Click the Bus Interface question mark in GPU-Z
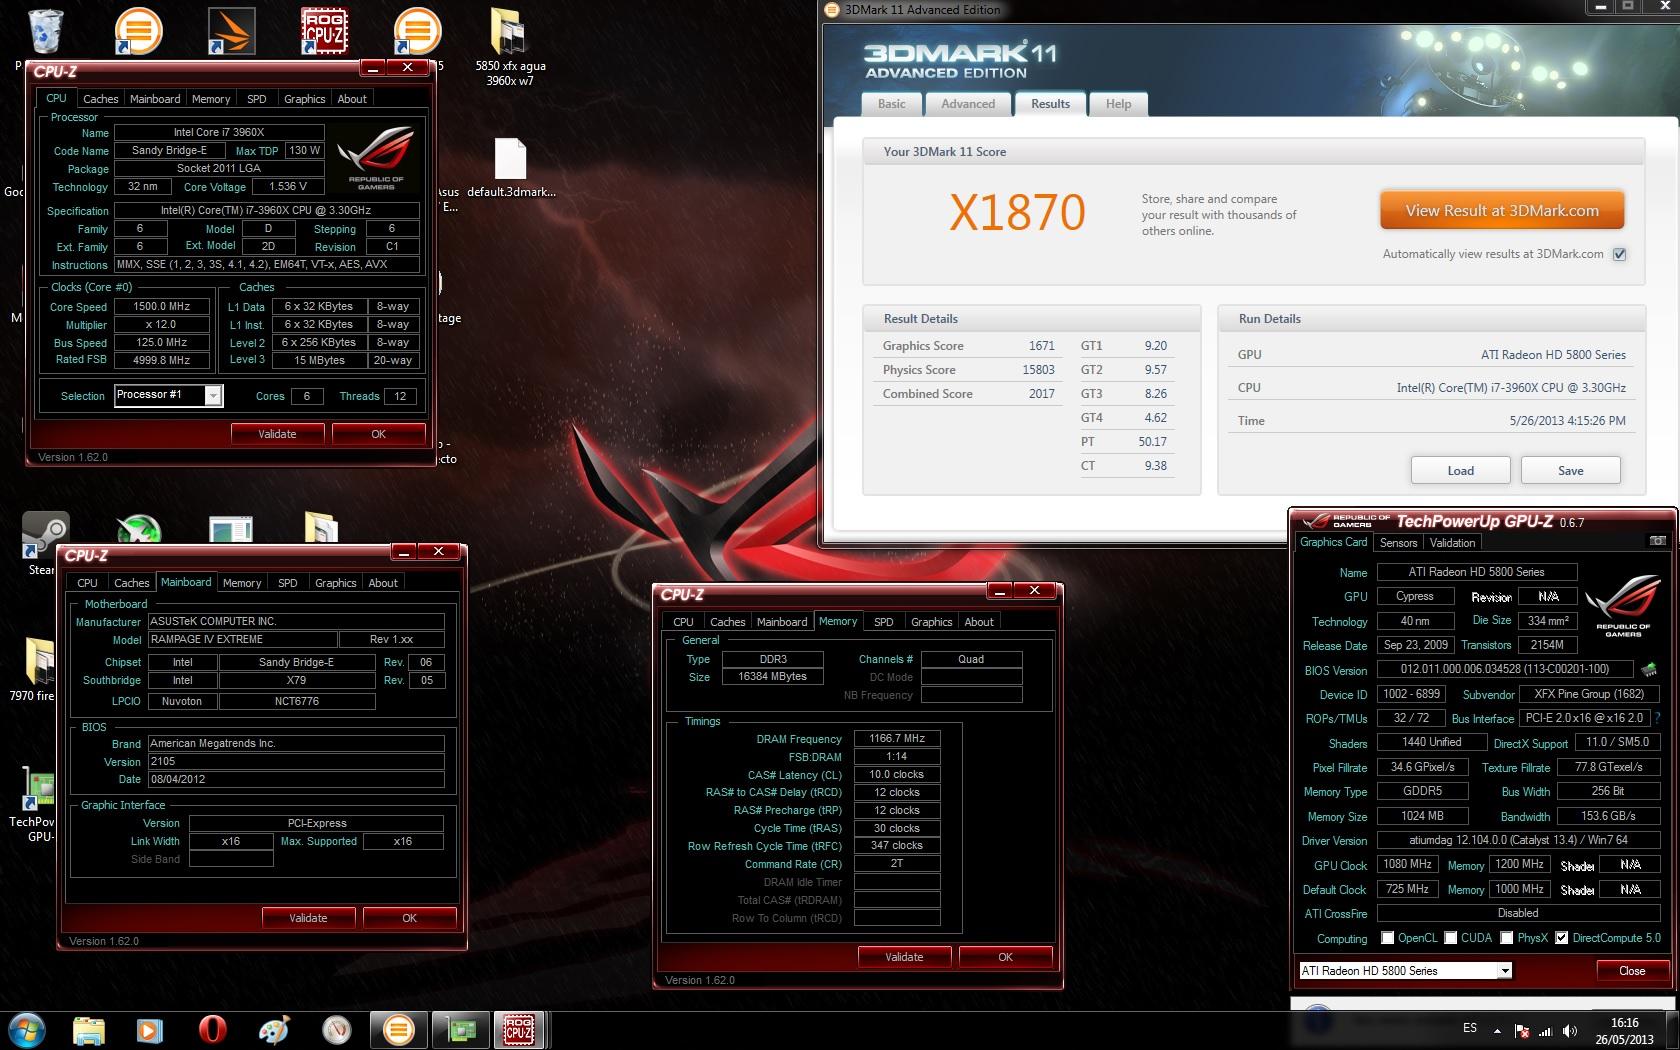Viewport: 1680px width, 1050px height. tap(1657, 718)
